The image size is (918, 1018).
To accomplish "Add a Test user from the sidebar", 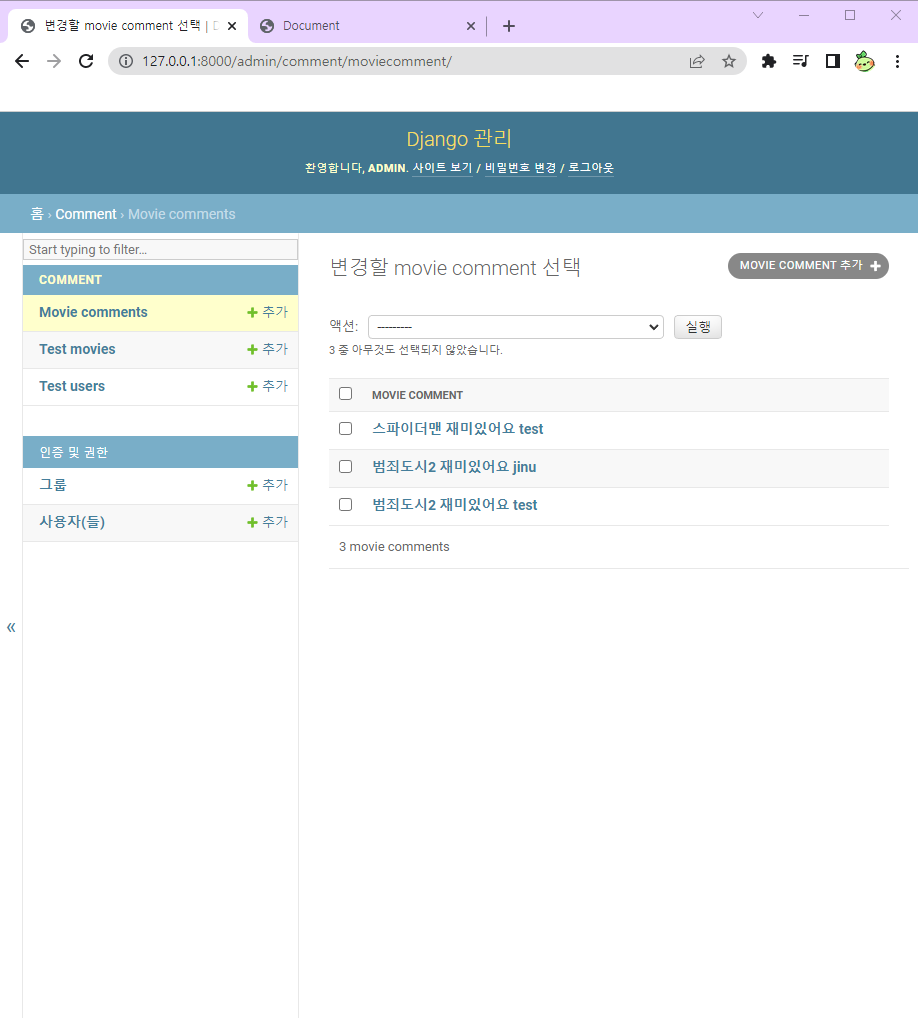I will coord(267,386).
